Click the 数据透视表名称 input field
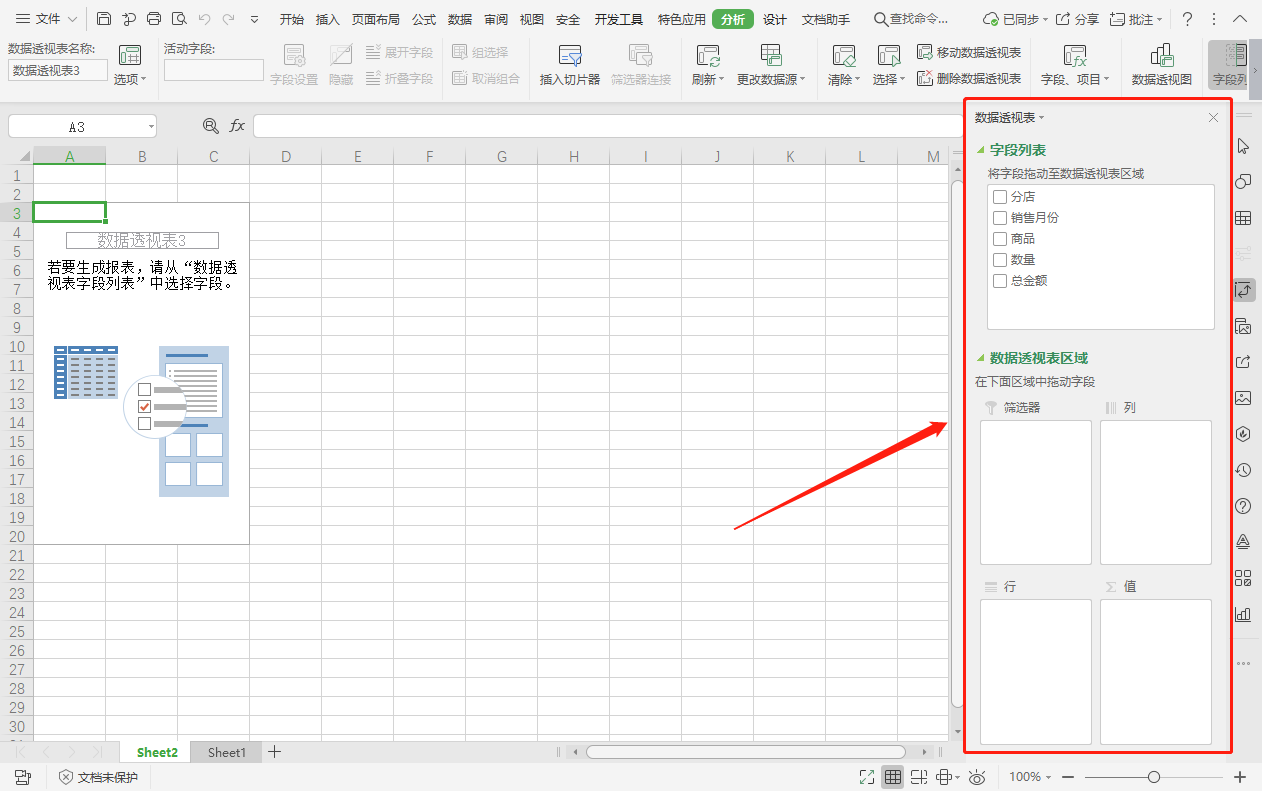This screenshot has height=791, width=1262. click(x=58, y=70)
